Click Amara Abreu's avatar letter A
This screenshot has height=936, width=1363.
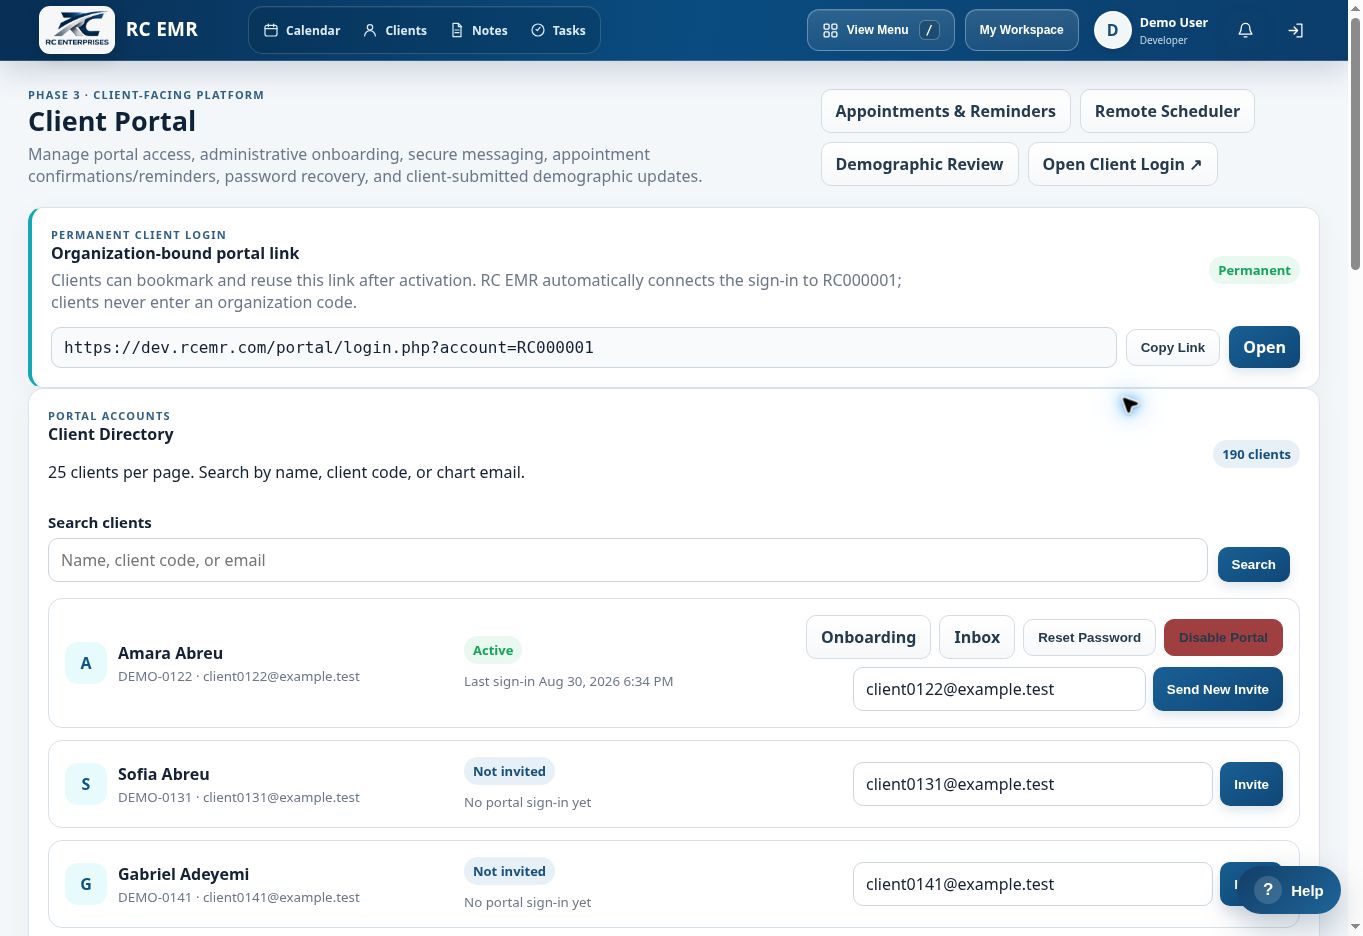pyautogui.click(x=86, y=663)
